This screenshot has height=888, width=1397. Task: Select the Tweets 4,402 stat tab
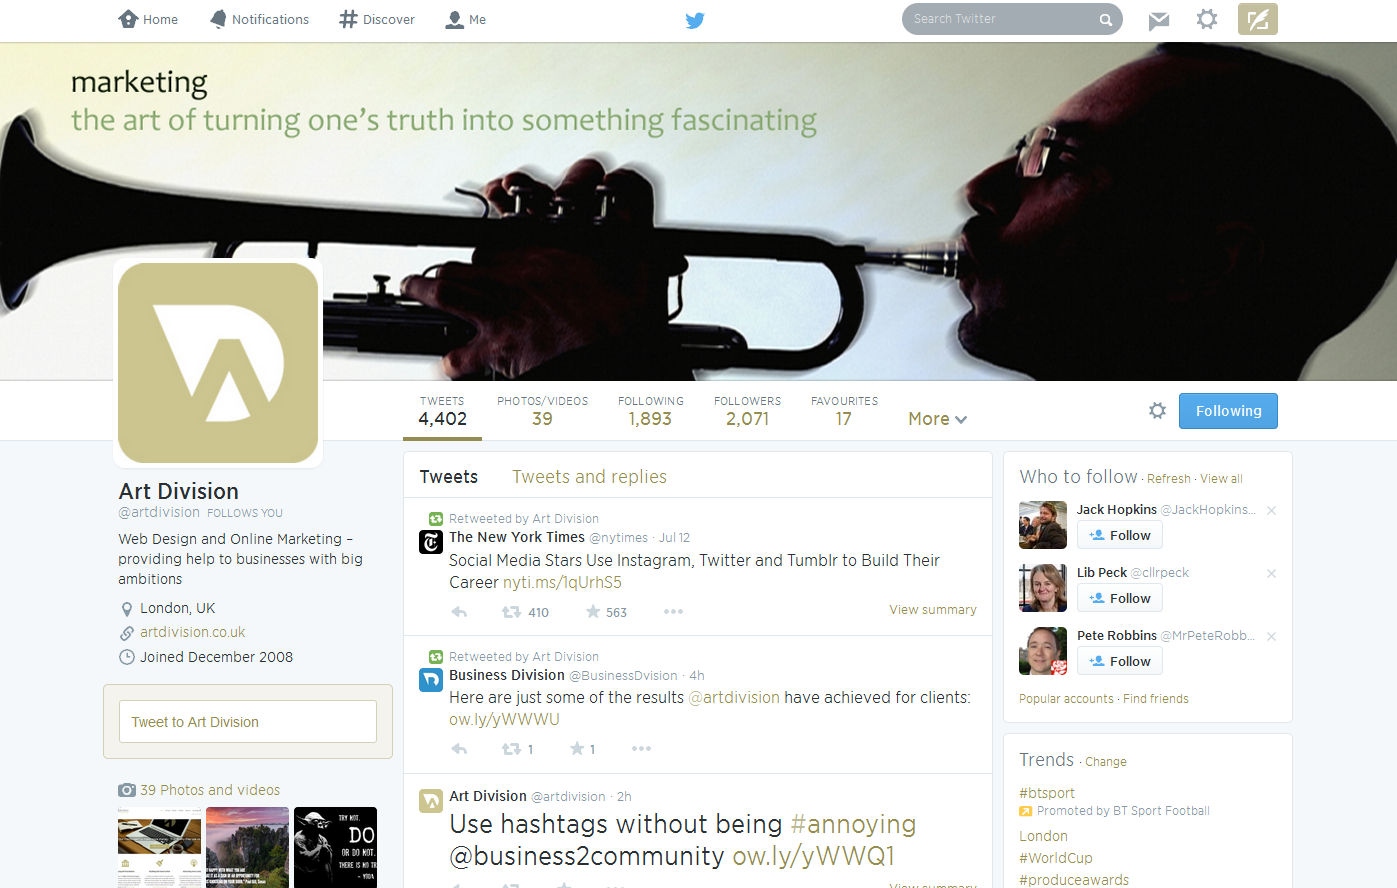(x=442, y=411)
